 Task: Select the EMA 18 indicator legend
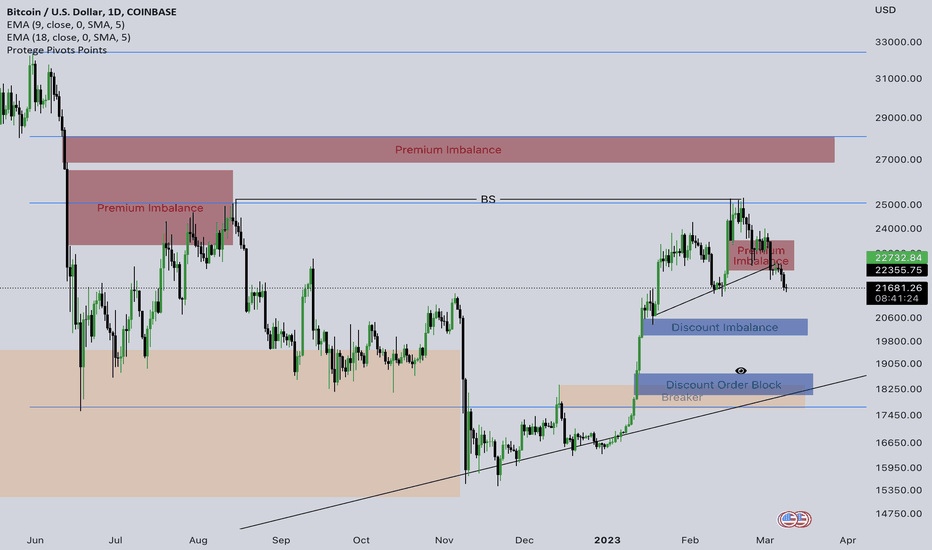(x=68, y=37)
